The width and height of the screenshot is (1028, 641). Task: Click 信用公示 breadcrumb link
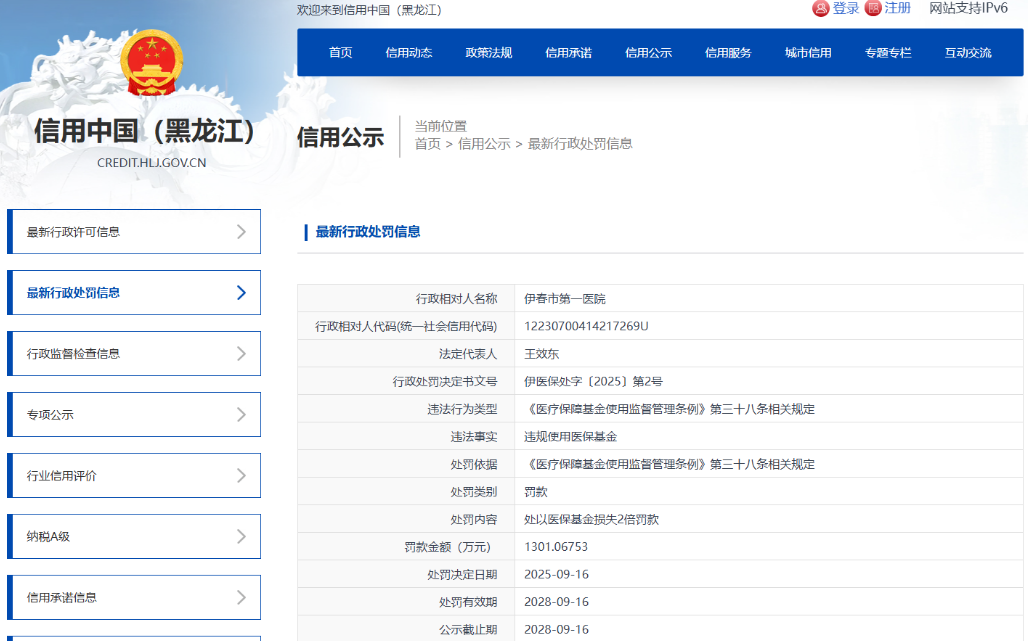(484, 144)
